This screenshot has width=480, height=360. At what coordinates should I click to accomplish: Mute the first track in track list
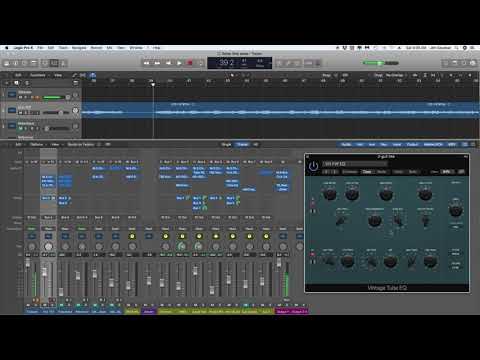click(x=21, y=97)
